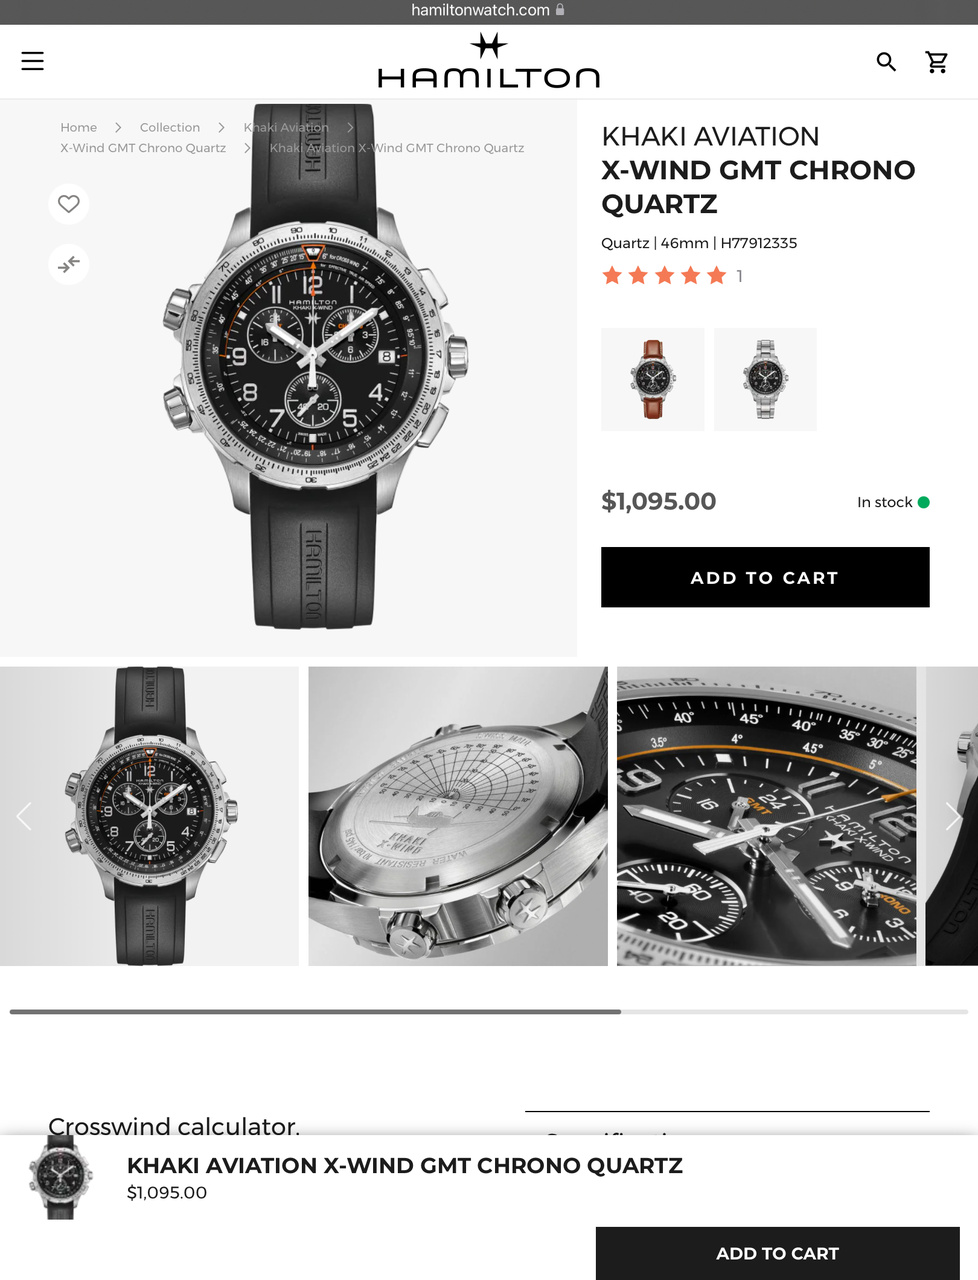This screenshot has height=1280, width=978.
Task: Open Collection breadcrumb link
Action: [170, 127]
